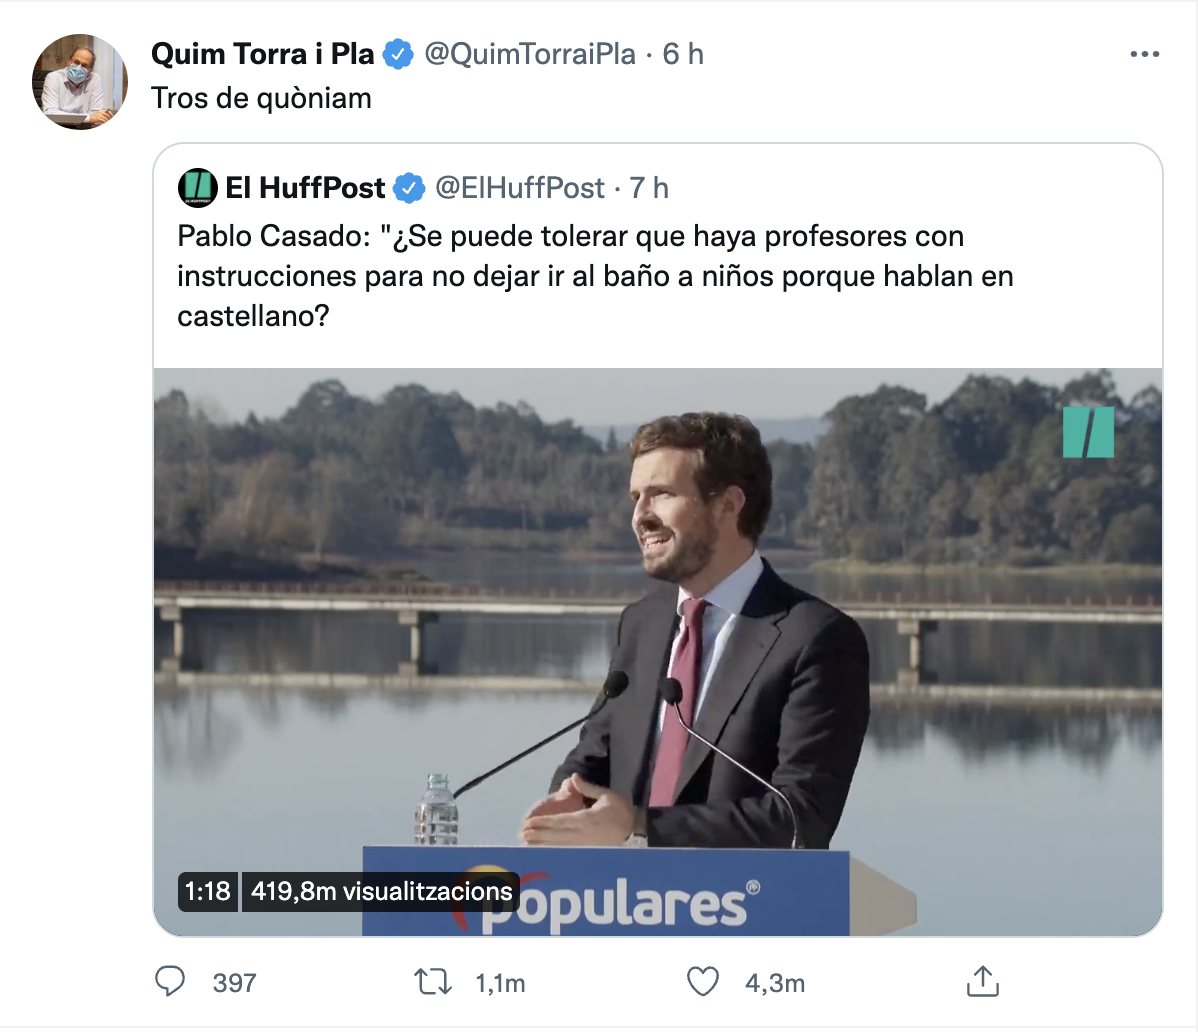Click the 7 h quoted tweet timestamp

coord(649,188)
